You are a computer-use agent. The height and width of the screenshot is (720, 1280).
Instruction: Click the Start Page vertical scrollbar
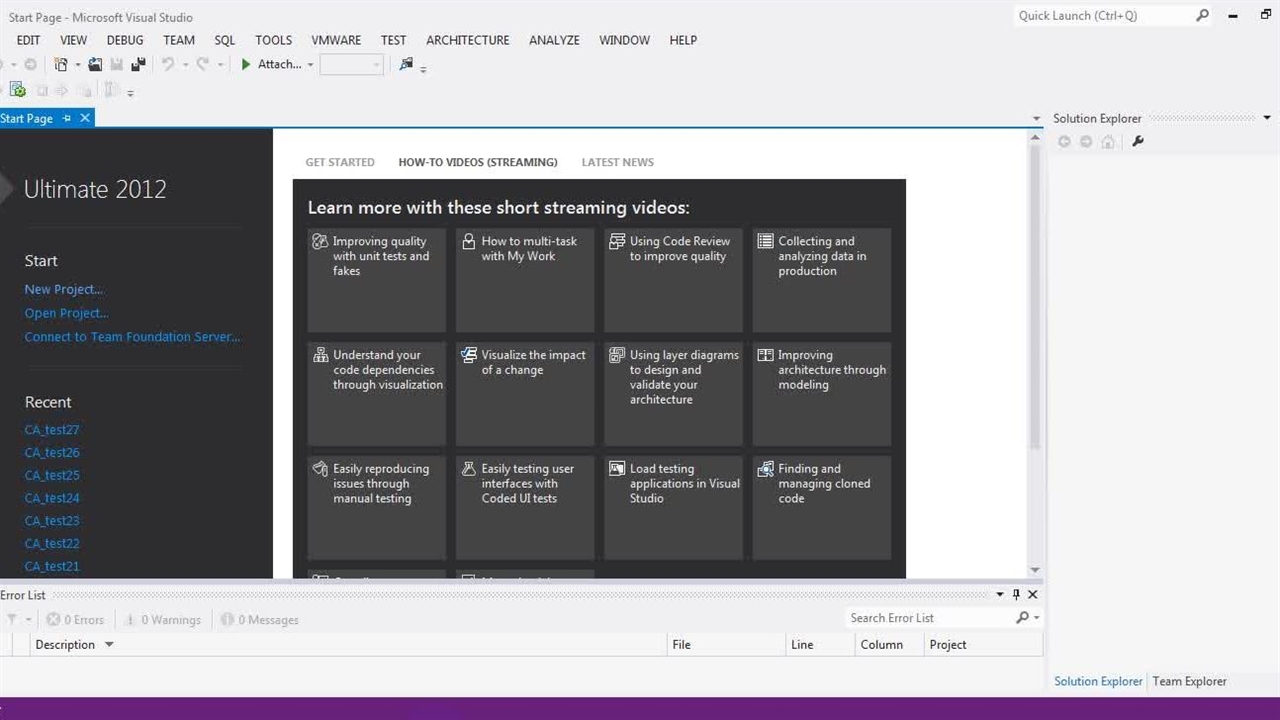coord(1035,300)
